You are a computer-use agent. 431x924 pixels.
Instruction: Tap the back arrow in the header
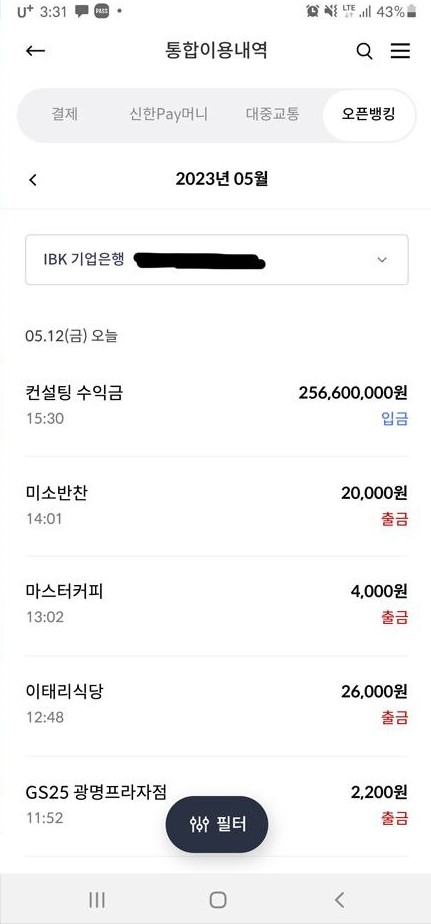[x=35, y=51]
